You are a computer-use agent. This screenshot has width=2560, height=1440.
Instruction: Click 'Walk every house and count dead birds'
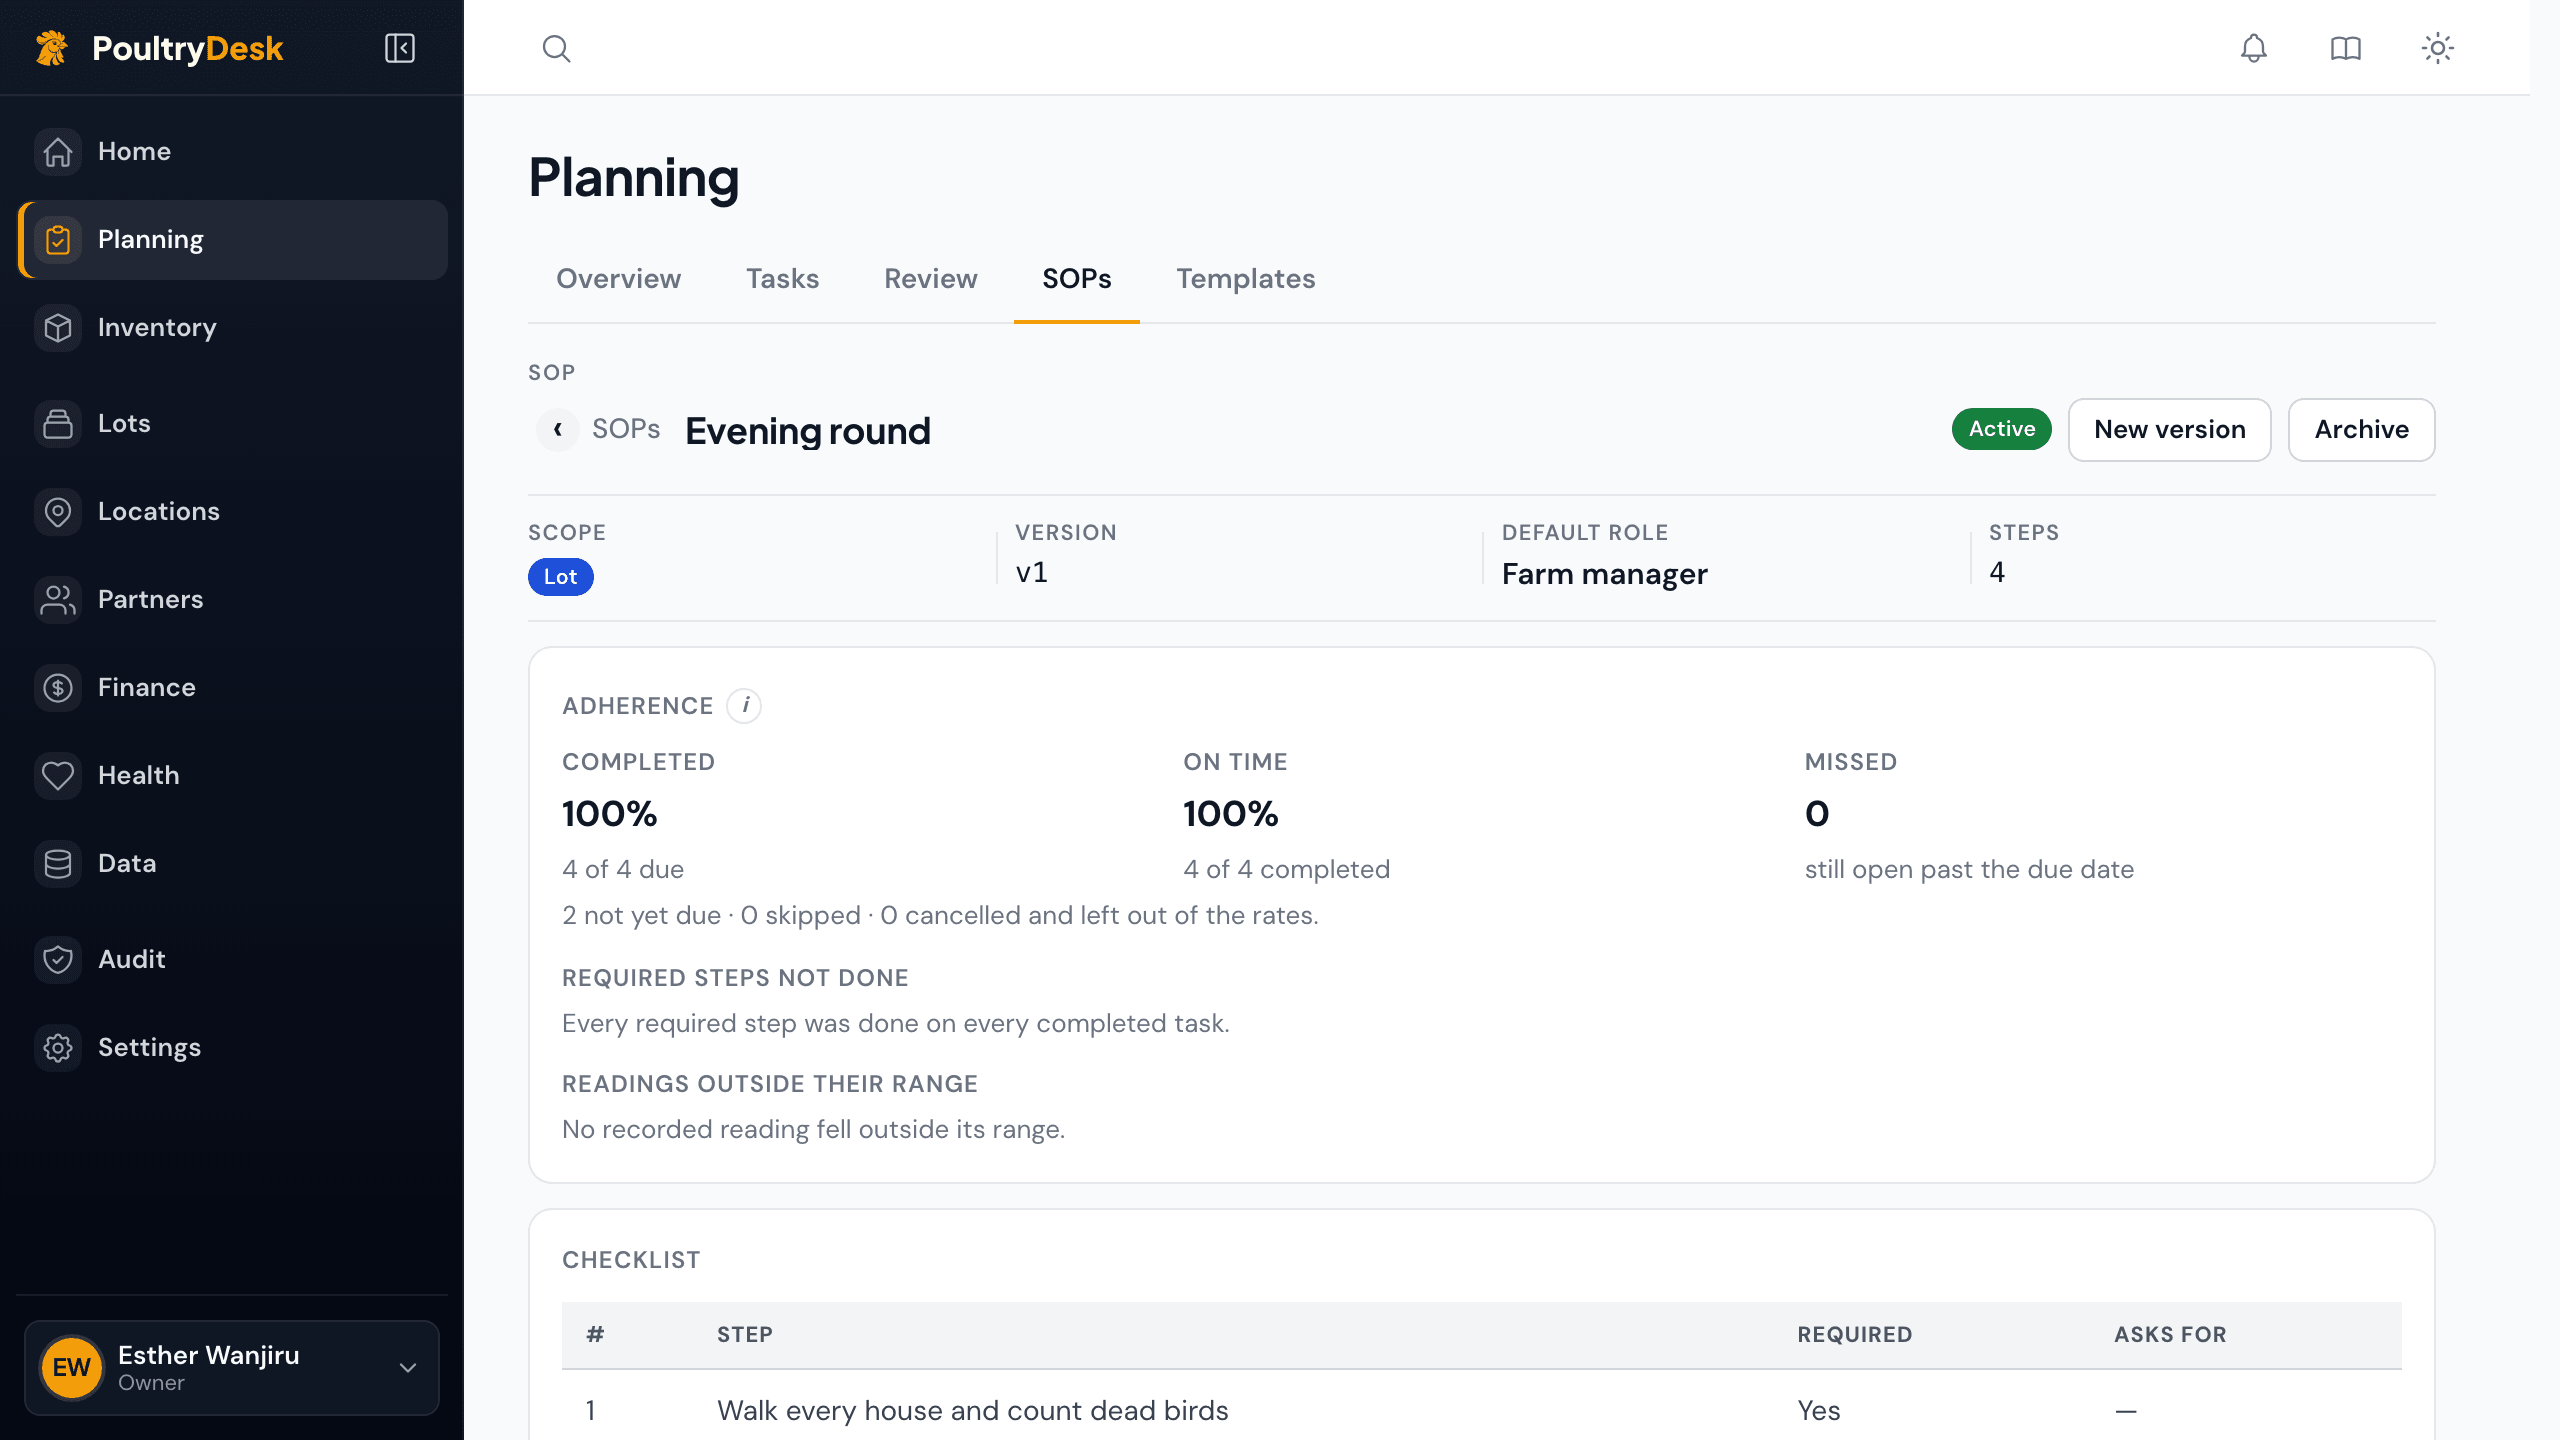[x=972, y=1411]
